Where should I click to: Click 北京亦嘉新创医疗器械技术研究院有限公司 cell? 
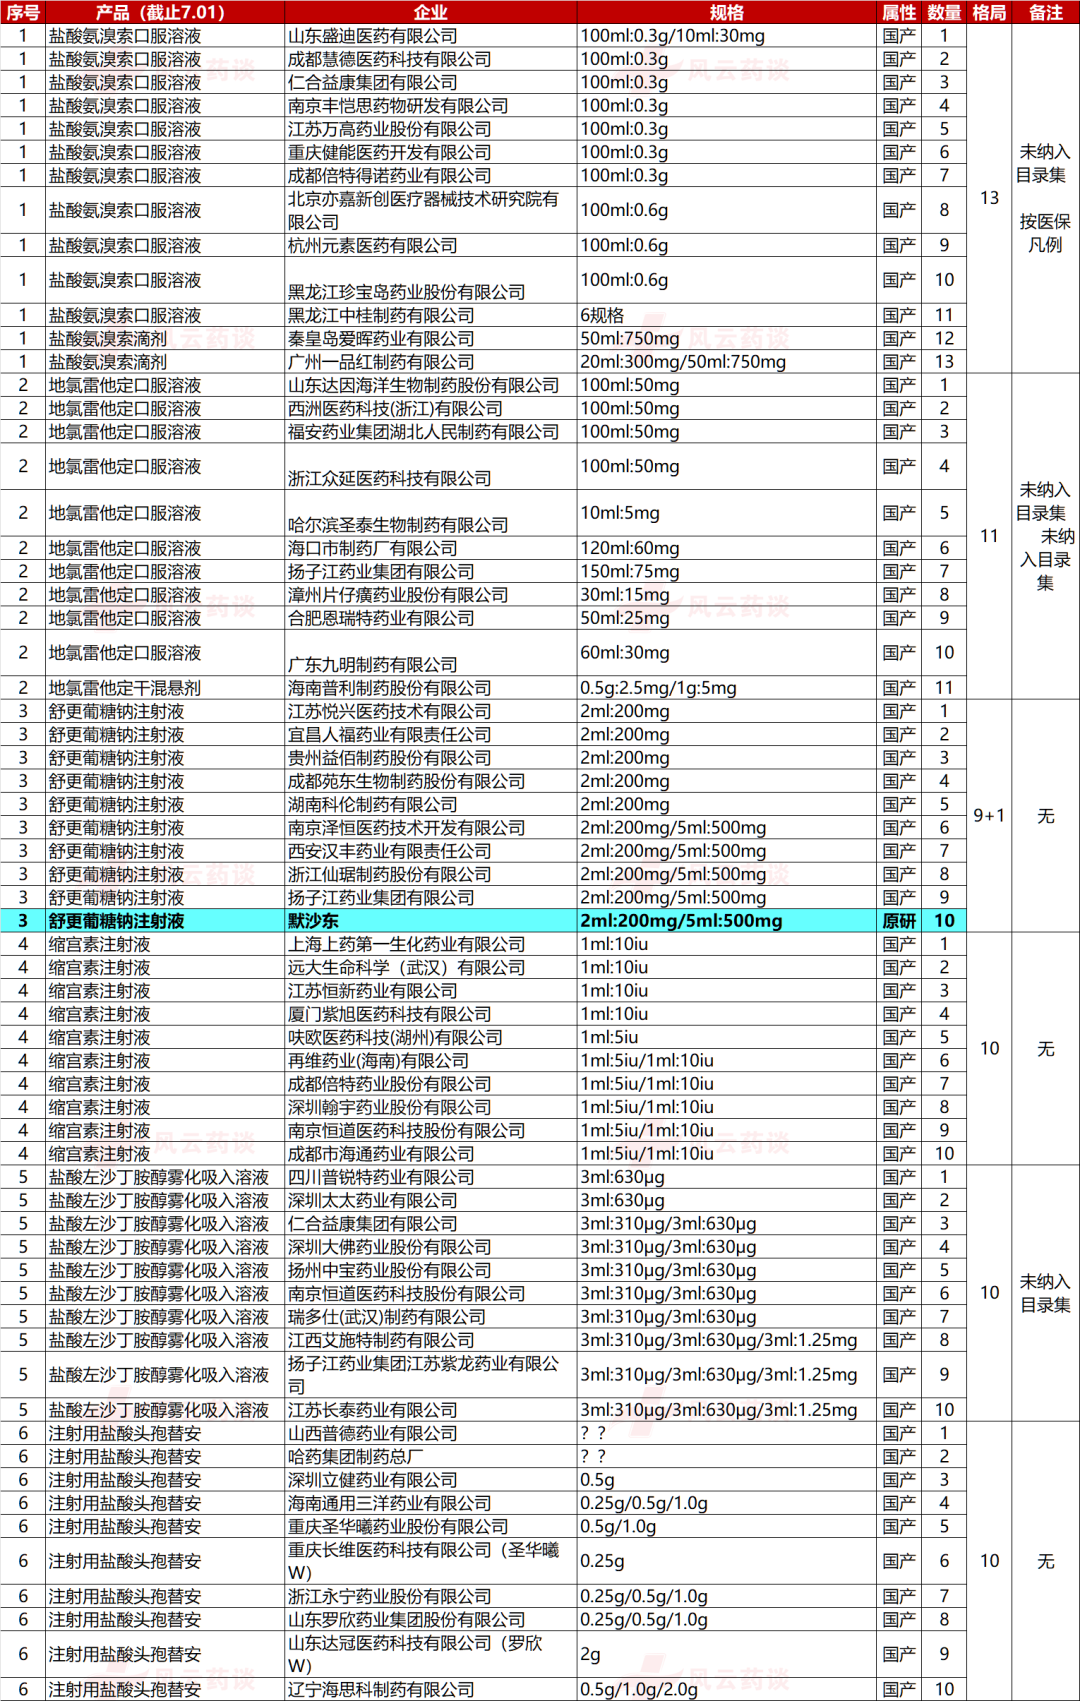[x=431, y=210]
